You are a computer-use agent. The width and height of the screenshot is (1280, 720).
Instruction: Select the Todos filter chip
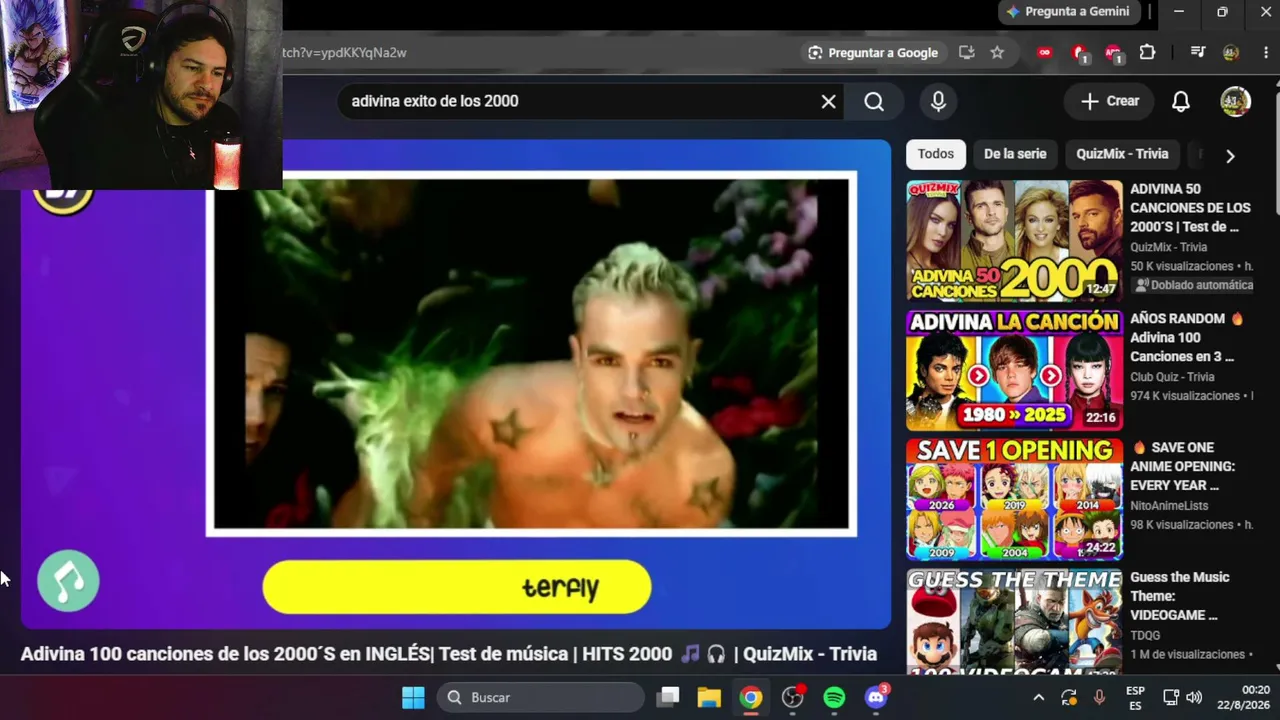936,154
